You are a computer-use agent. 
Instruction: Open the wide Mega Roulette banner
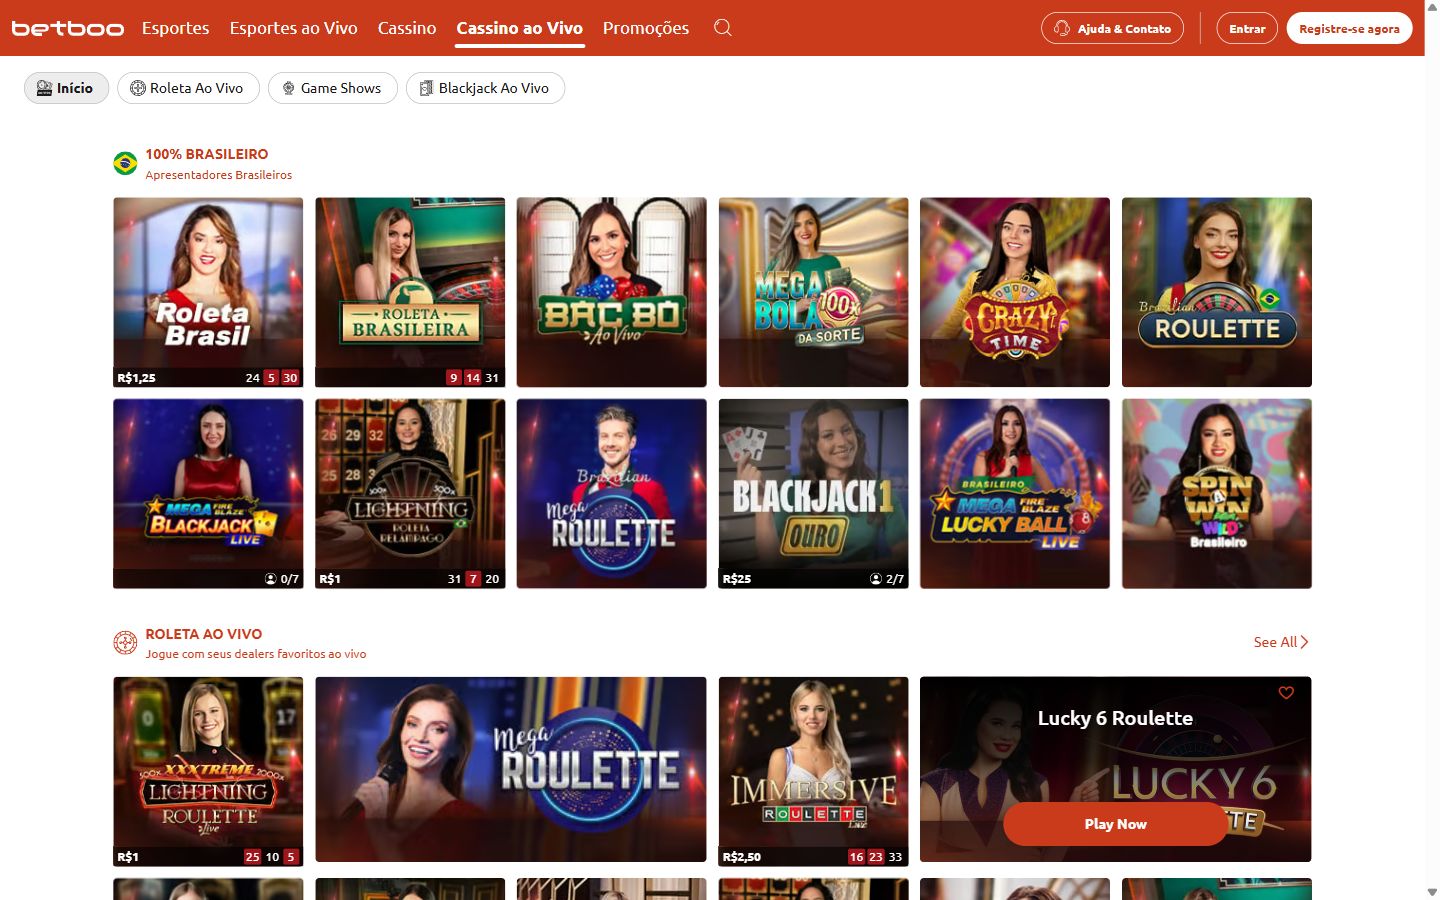tap(511, 769)
